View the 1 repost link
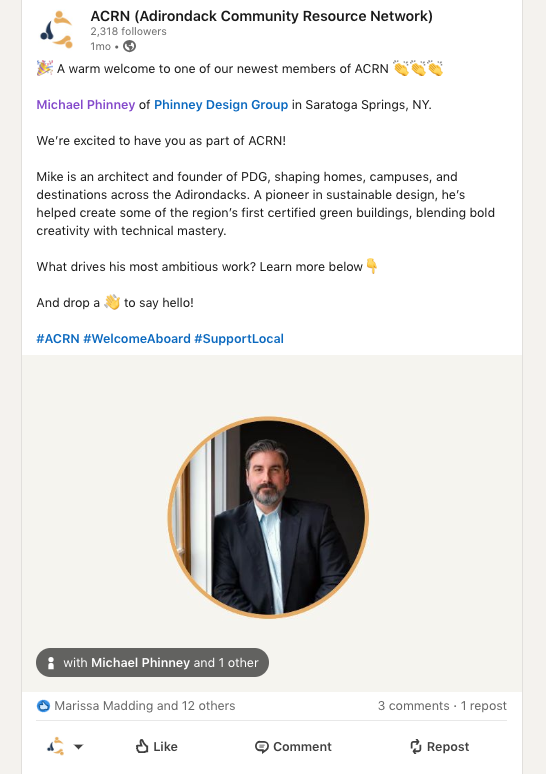This screenshot has width=546, height=774. pos(483,706)
